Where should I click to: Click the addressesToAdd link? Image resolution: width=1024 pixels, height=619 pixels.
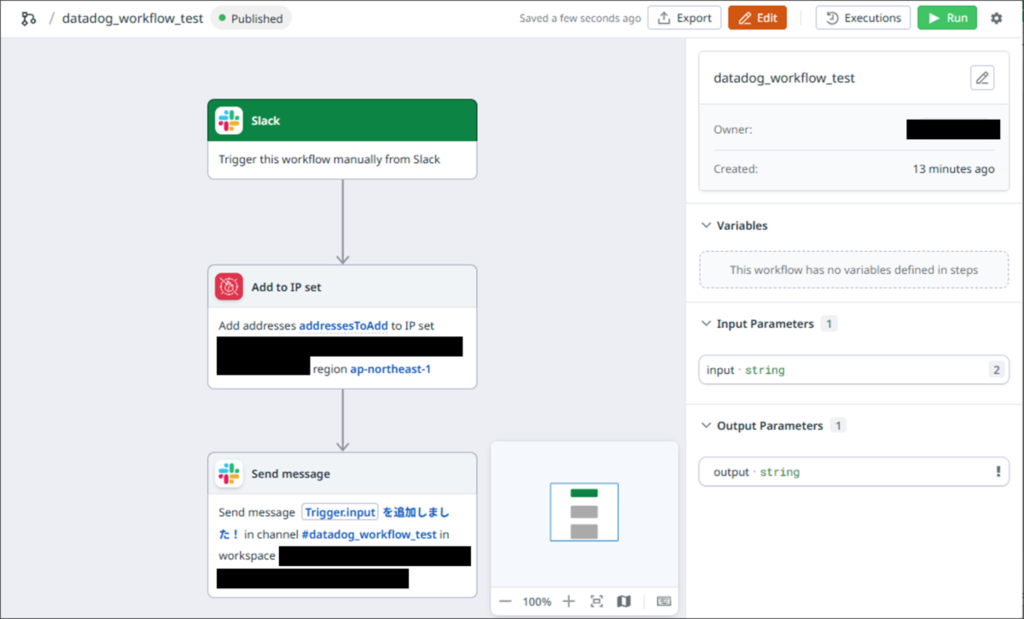click(x=344, y=325)
